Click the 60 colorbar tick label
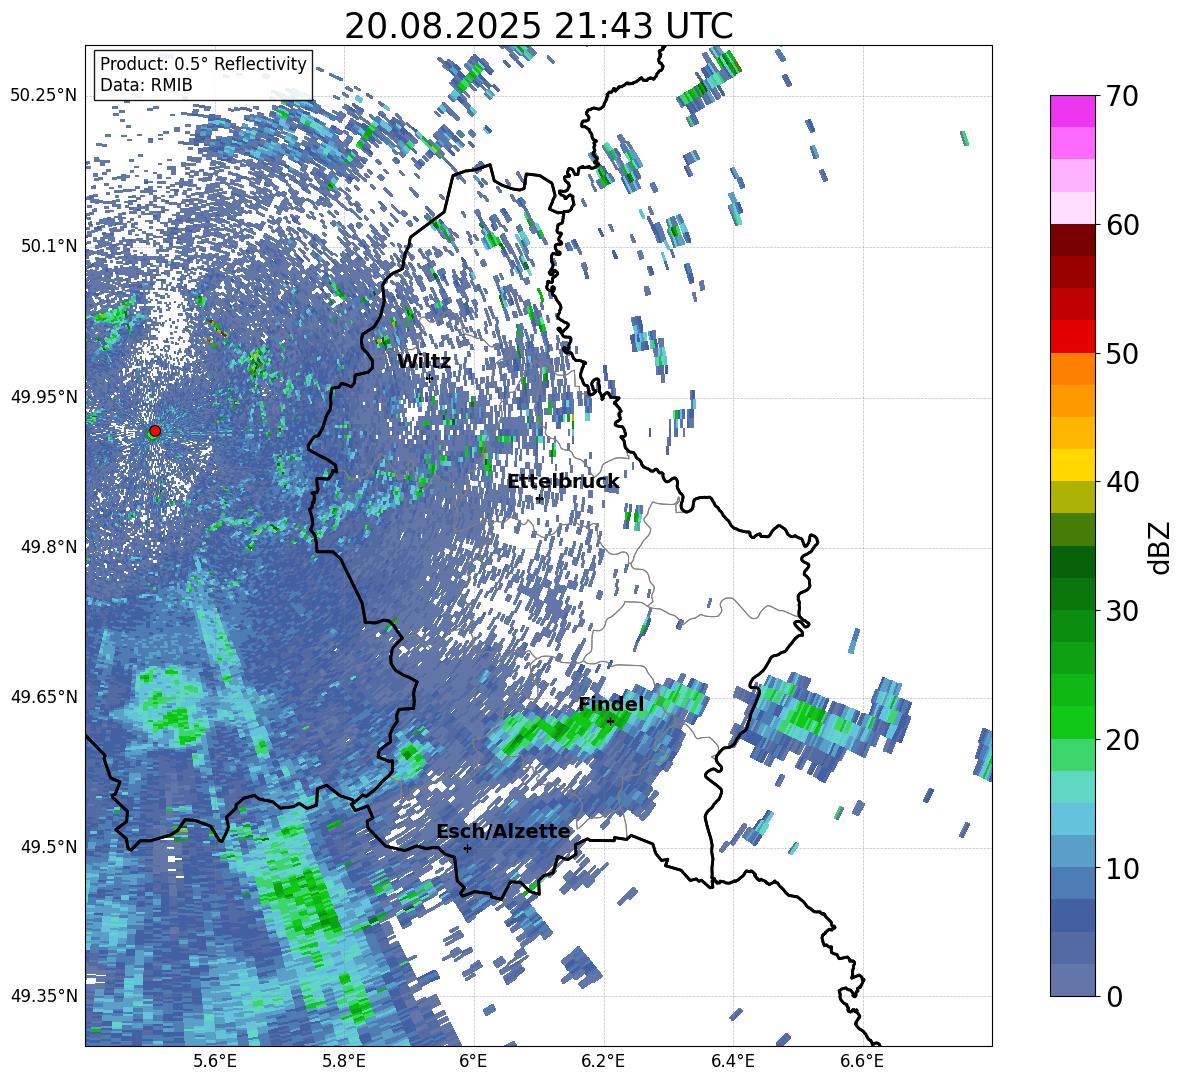The width and height of the screenshot is (1184, 1081). (1122, 225)
